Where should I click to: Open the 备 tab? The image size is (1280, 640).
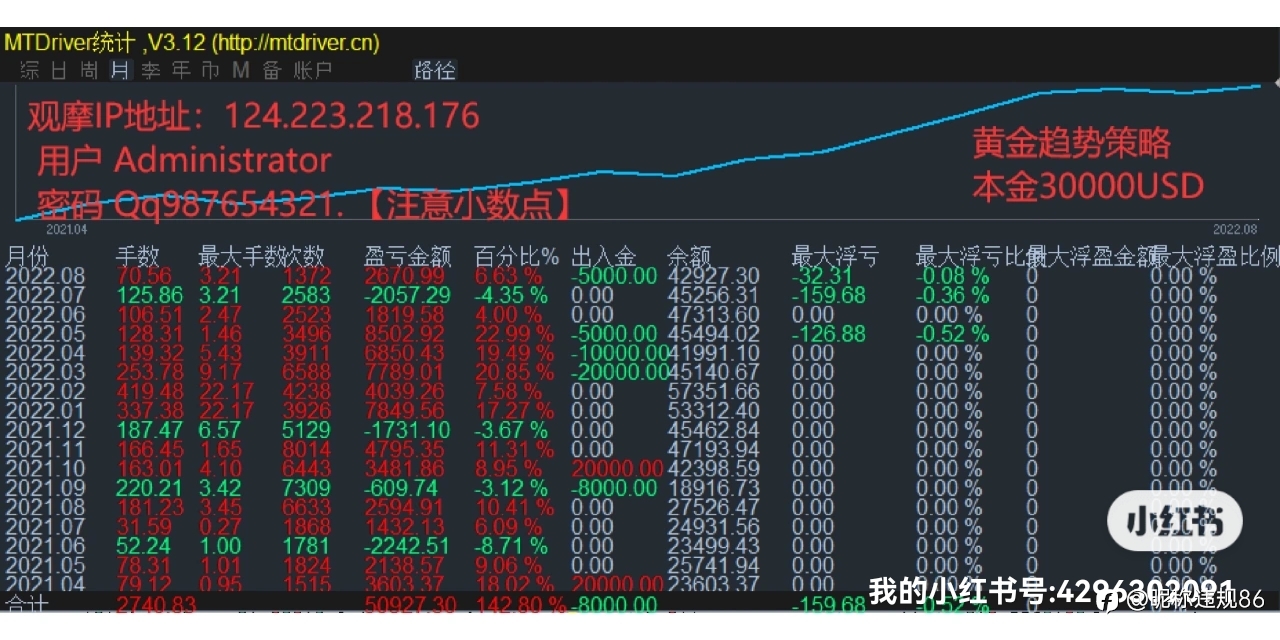click(271, 70)
